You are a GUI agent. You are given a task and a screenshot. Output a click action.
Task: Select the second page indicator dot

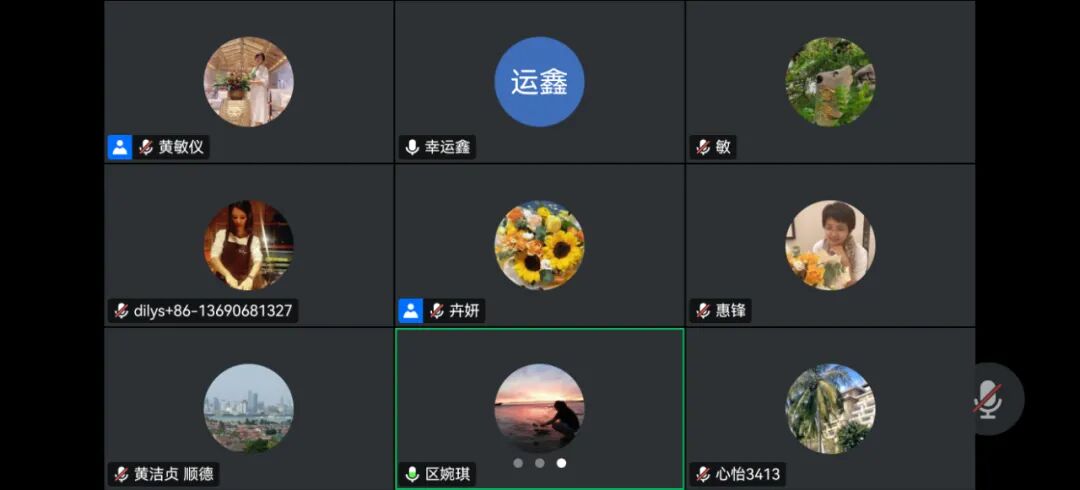click(x=539, y=463)
